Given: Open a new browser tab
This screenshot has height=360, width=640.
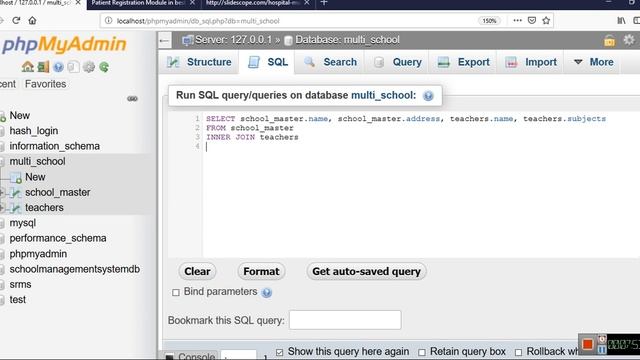Looking at the screenshot, I should [x=324, y=3].
